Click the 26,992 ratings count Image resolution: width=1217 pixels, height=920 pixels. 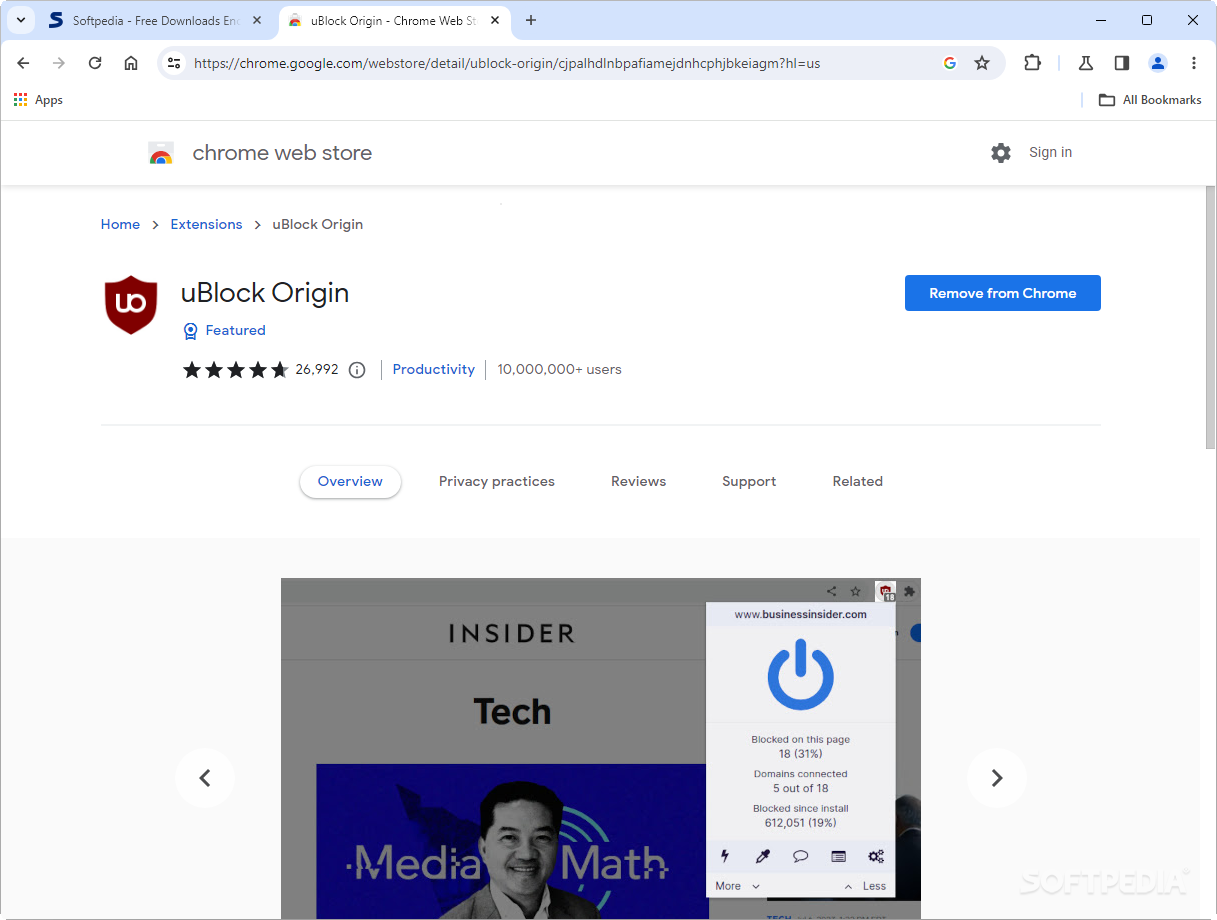coord(317,370)
